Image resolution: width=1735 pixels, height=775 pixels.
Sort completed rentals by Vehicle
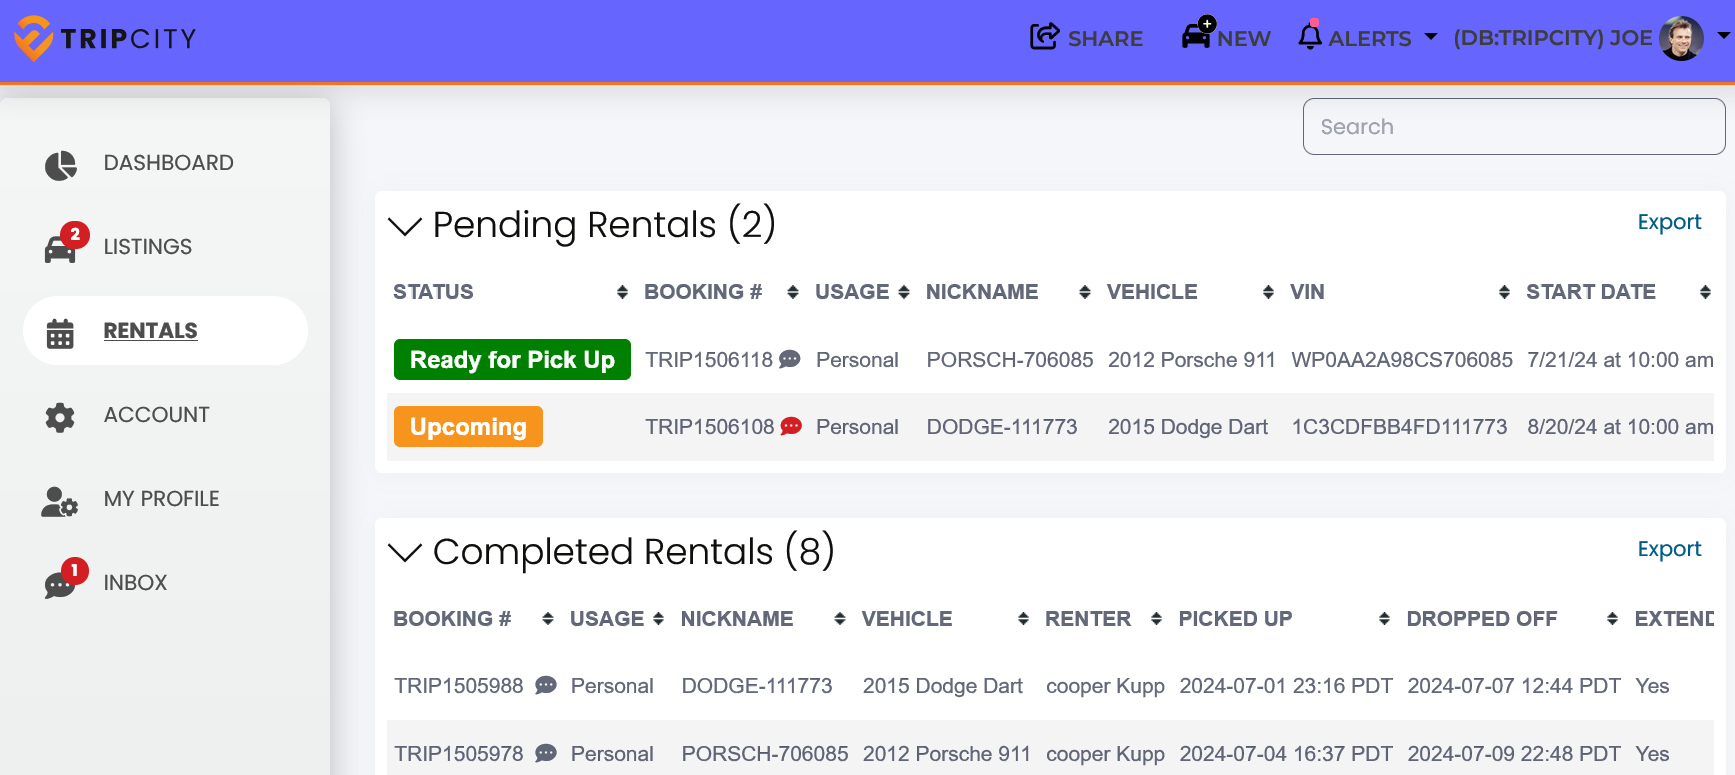click(x=1023, y=619)
